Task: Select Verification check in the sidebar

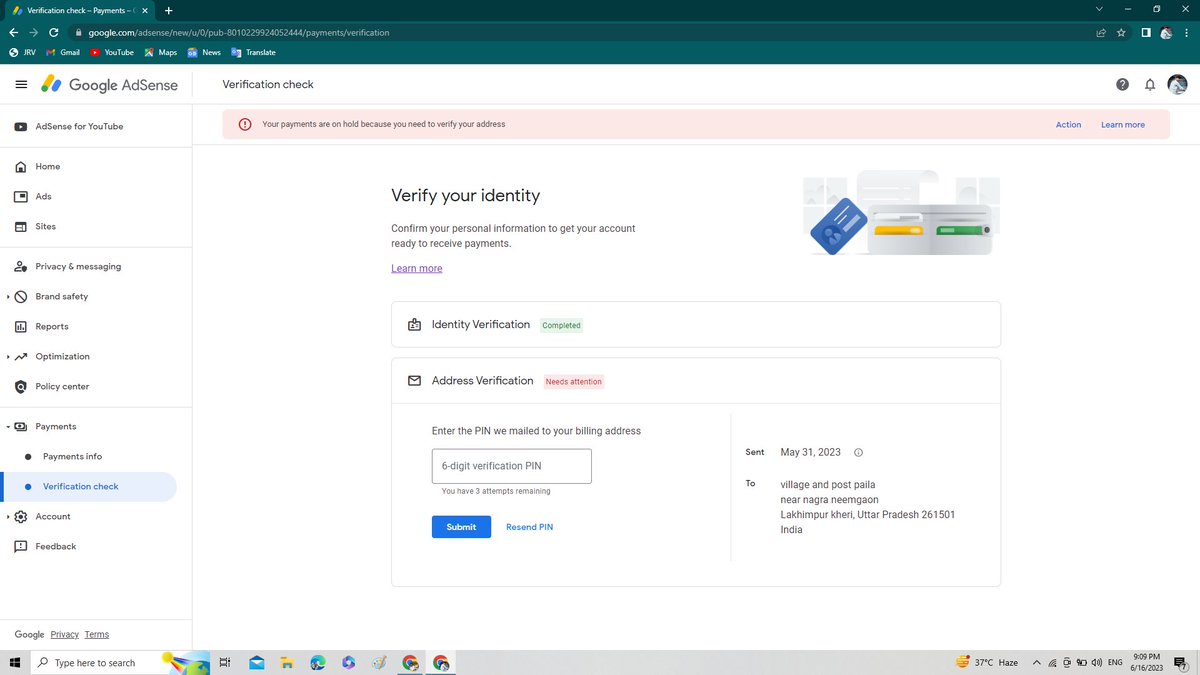Action: click(89, 487)
